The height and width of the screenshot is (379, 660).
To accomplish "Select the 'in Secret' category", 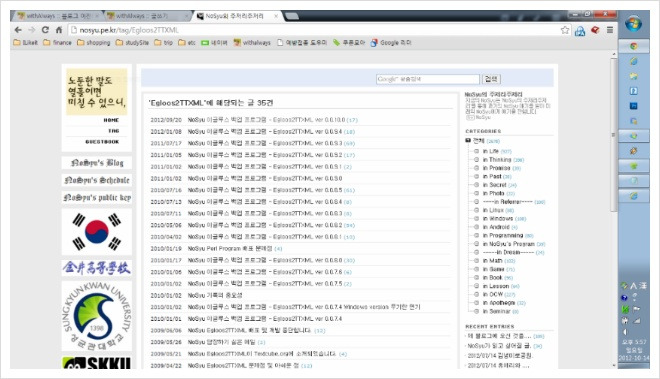I will coord(495,185).
